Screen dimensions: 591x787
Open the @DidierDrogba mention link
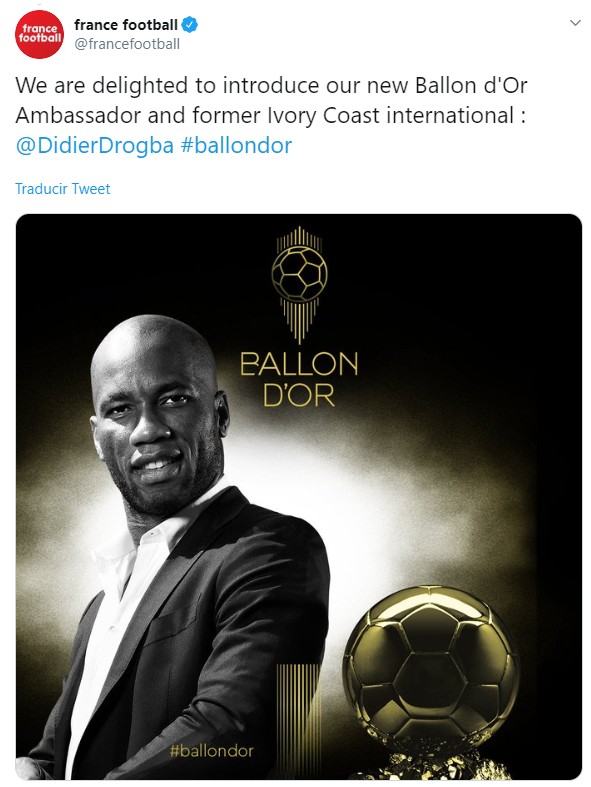pyautogui.click(x=94, y=146)
